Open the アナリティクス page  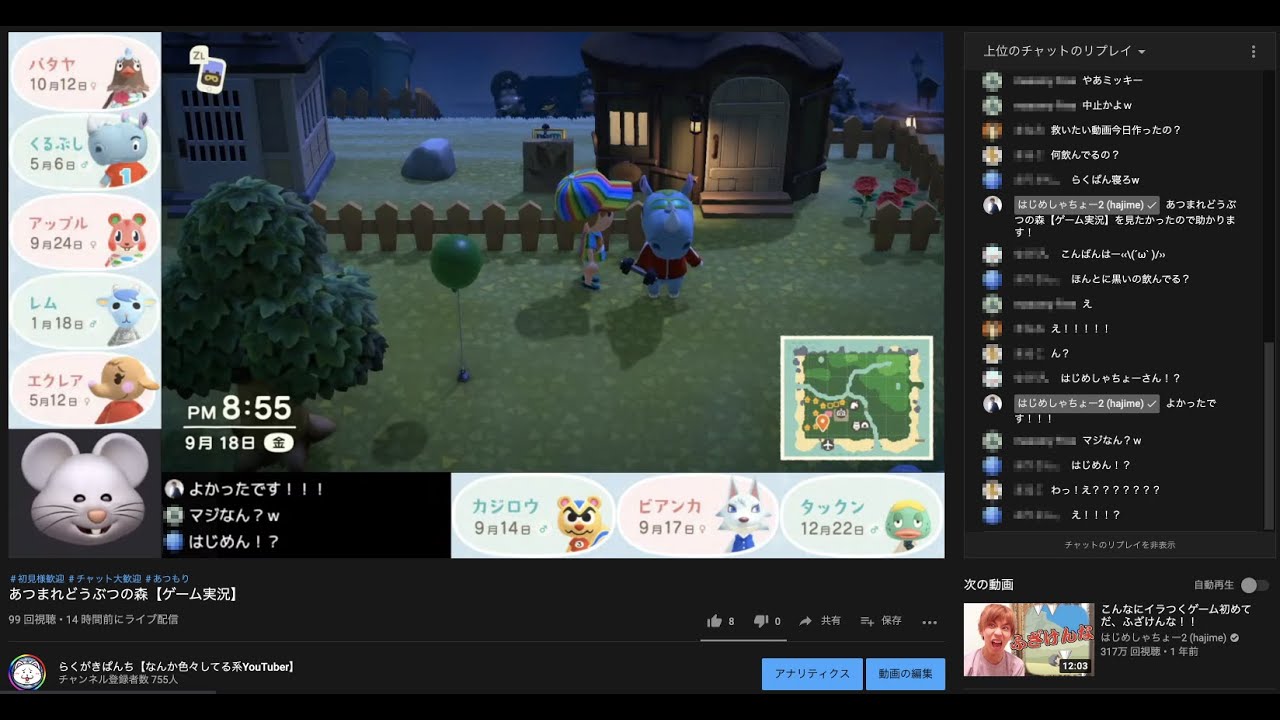pos(811,674)
